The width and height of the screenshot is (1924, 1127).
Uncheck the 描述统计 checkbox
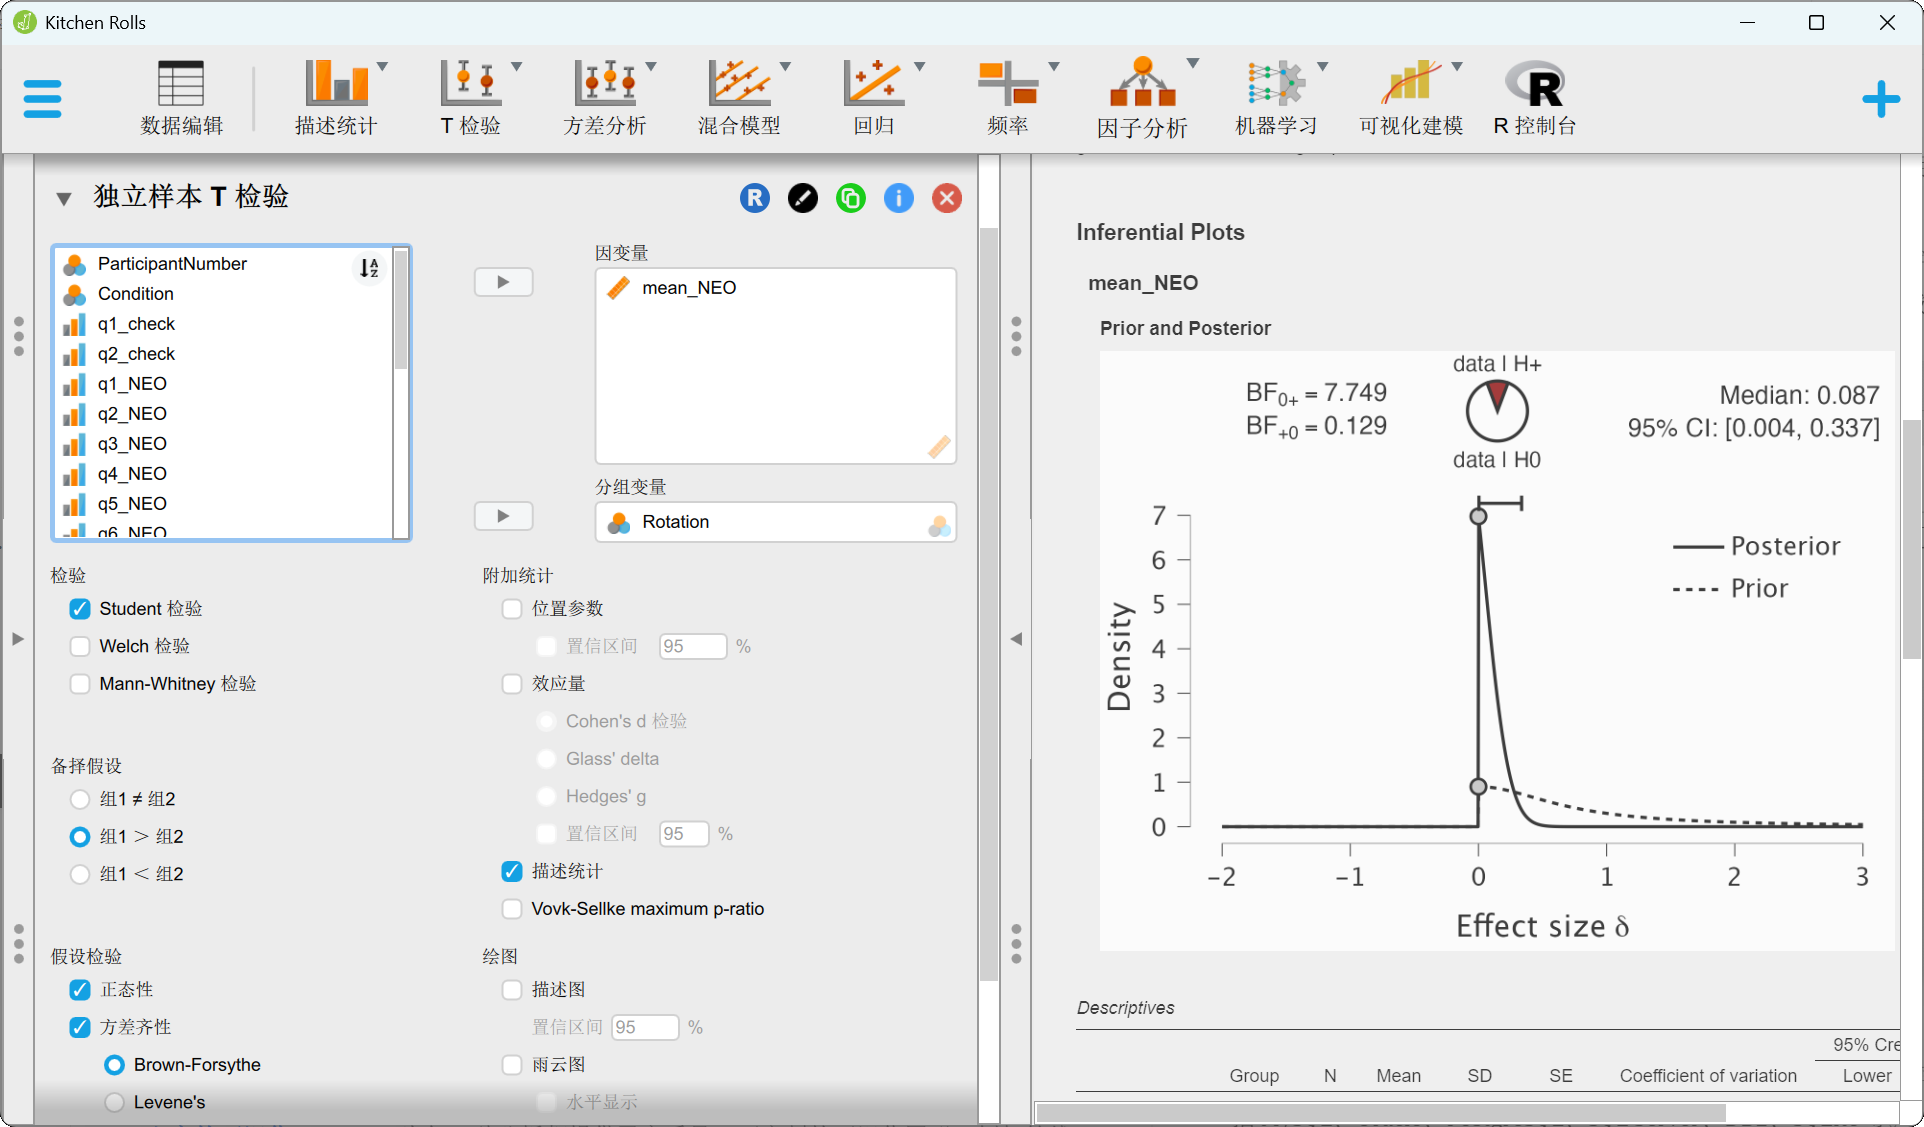tap(512, 871)
